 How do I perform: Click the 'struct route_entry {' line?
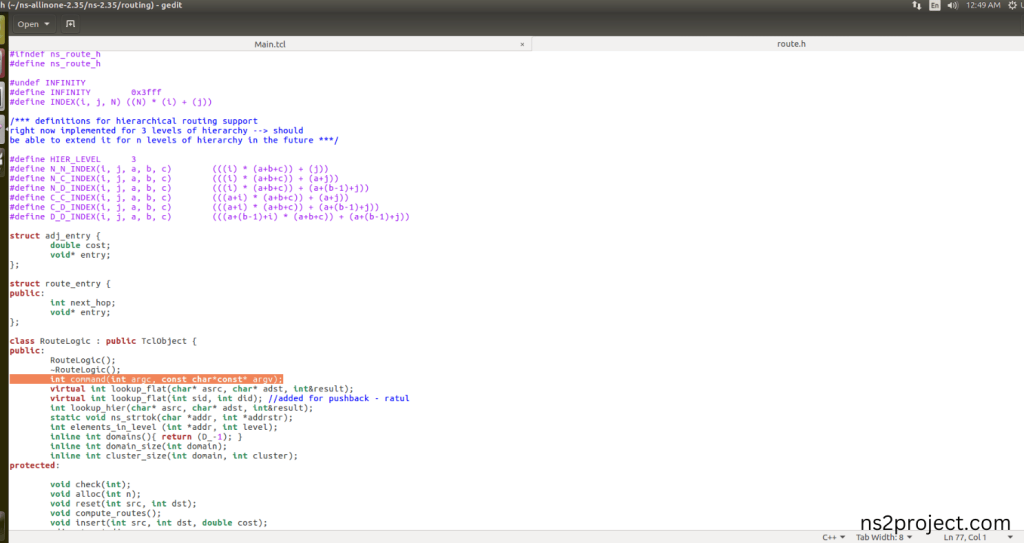pos(60,284)
